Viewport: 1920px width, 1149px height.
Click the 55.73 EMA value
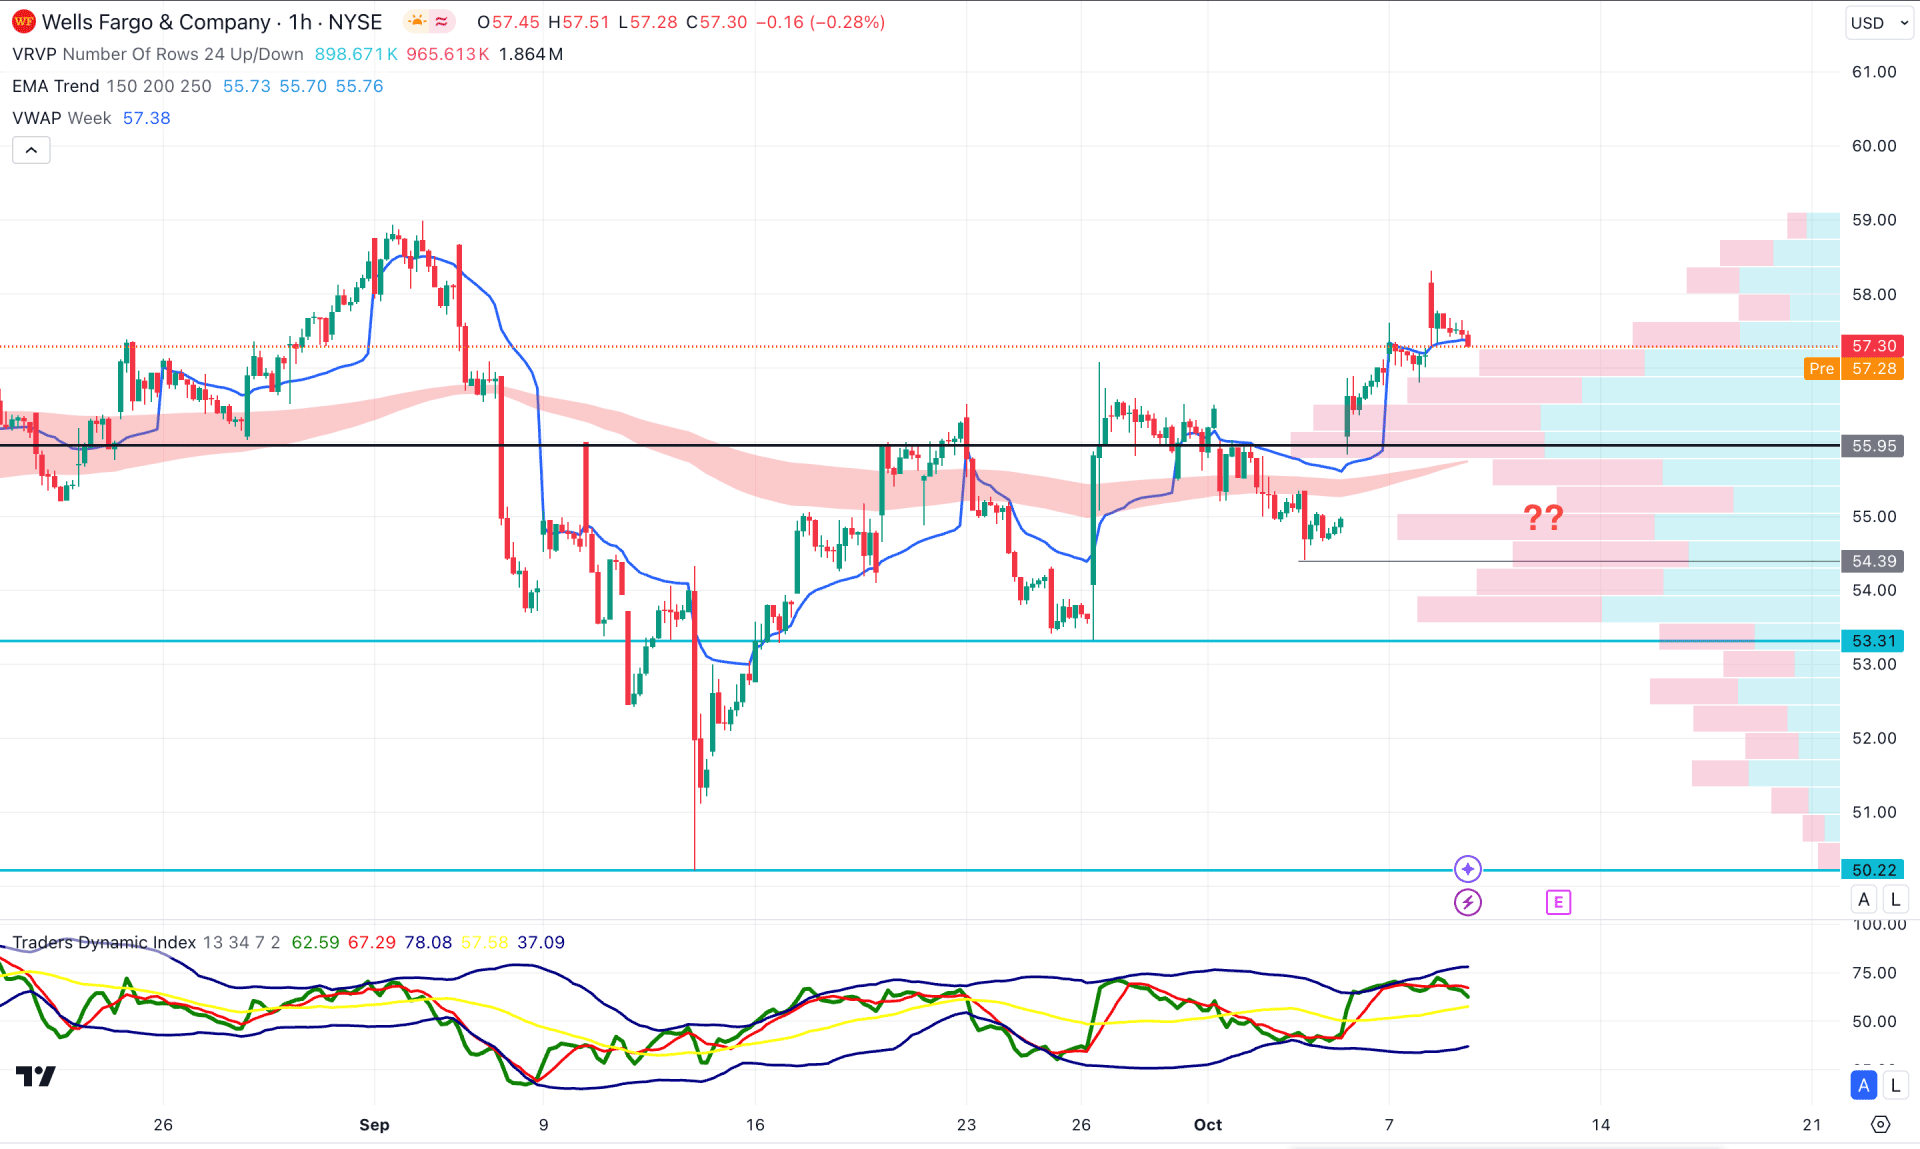tap(247, 86)
